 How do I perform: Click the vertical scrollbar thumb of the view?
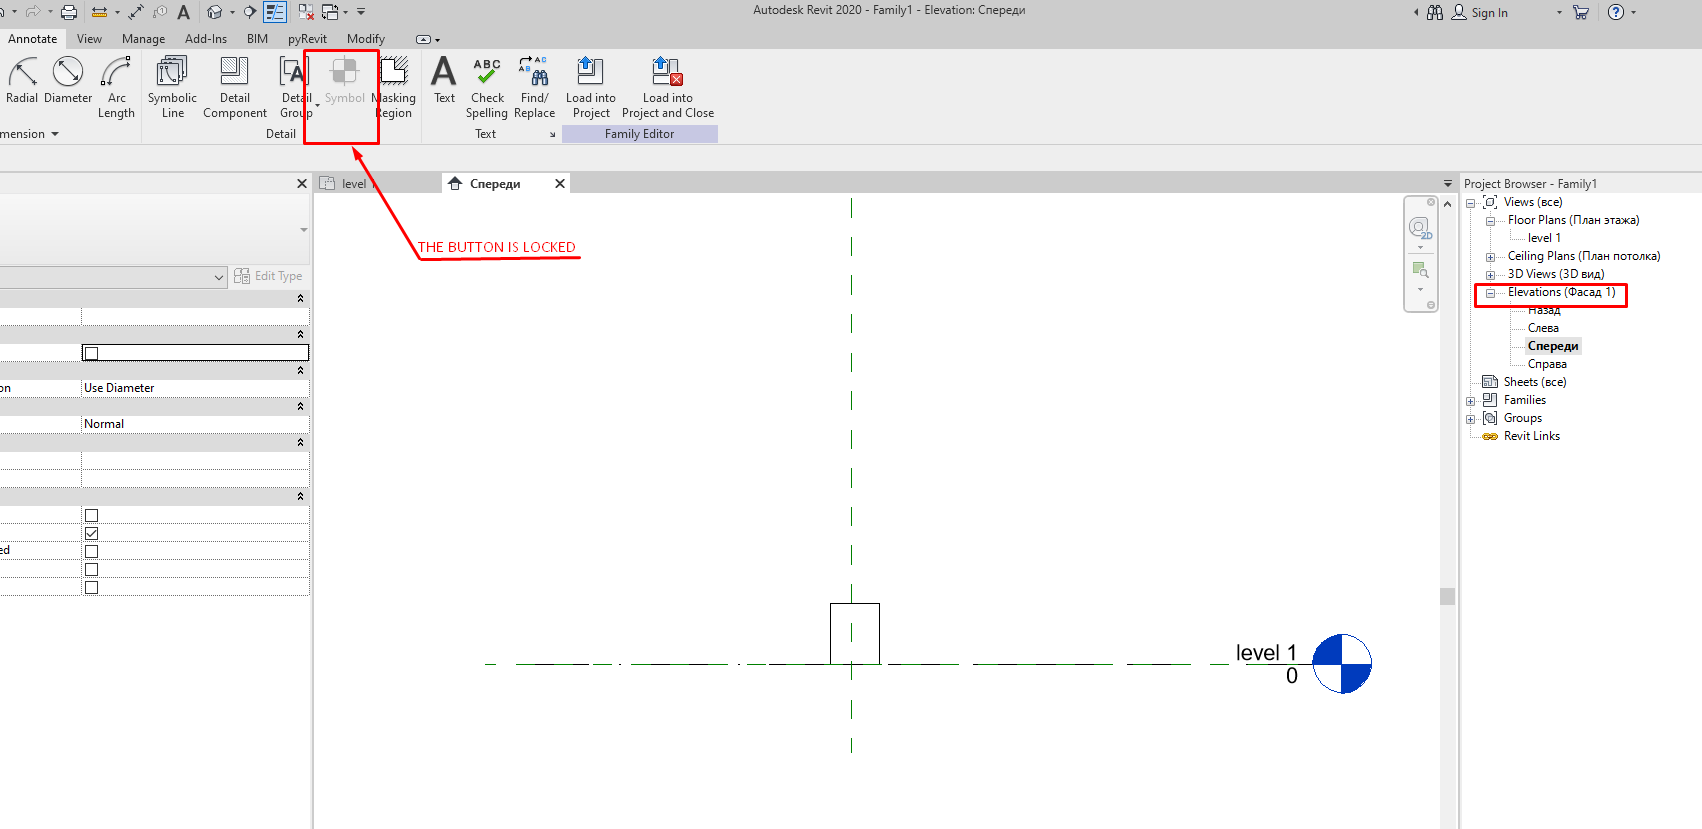1447,597
